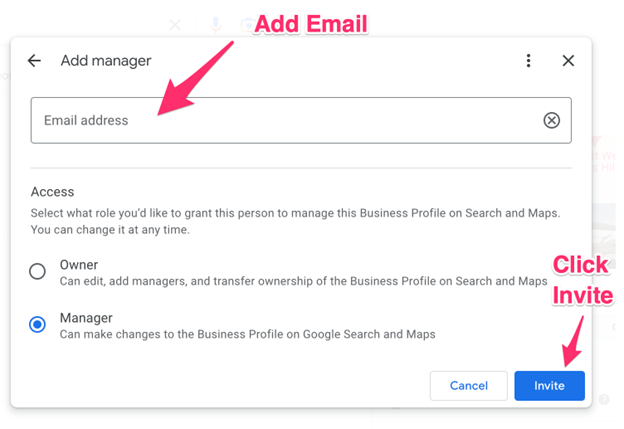Open the three-dot more options menu

click(x=528, y=60)
